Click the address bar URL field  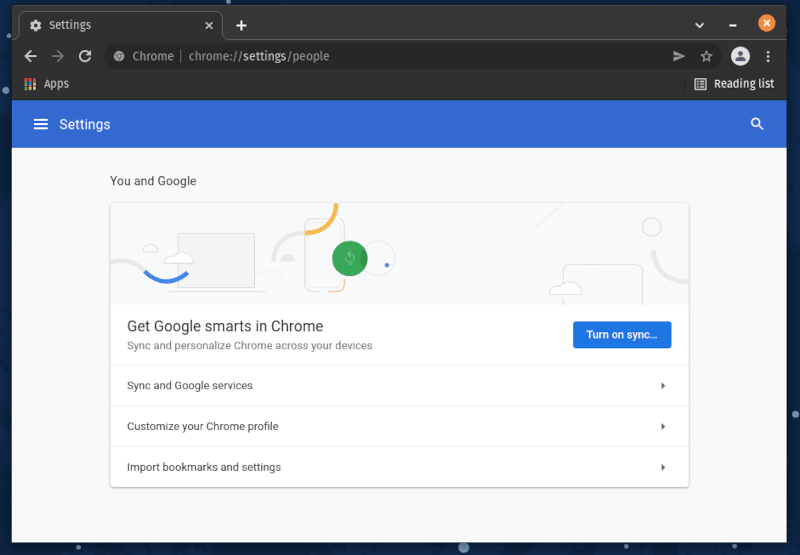click(400, 56)
